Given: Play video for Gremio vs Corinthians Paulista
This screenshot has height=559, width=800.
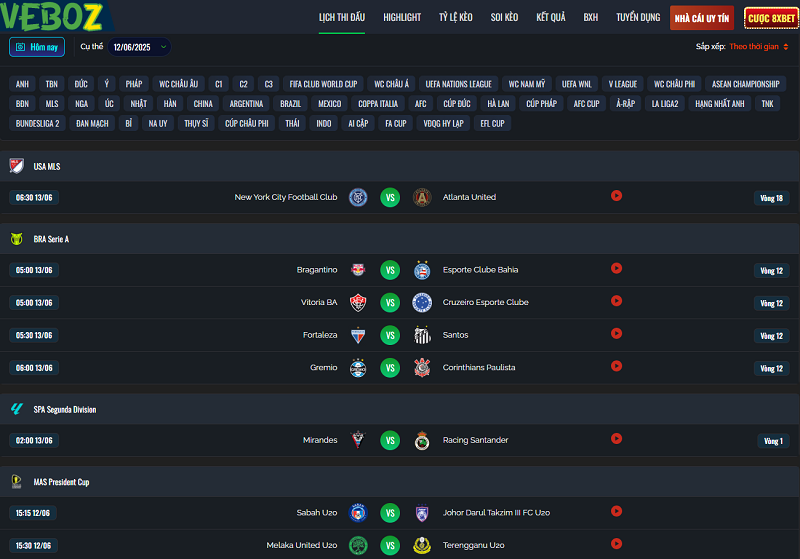Looking at the screenshot, I should pyautogui.click(x=616, y=366).
